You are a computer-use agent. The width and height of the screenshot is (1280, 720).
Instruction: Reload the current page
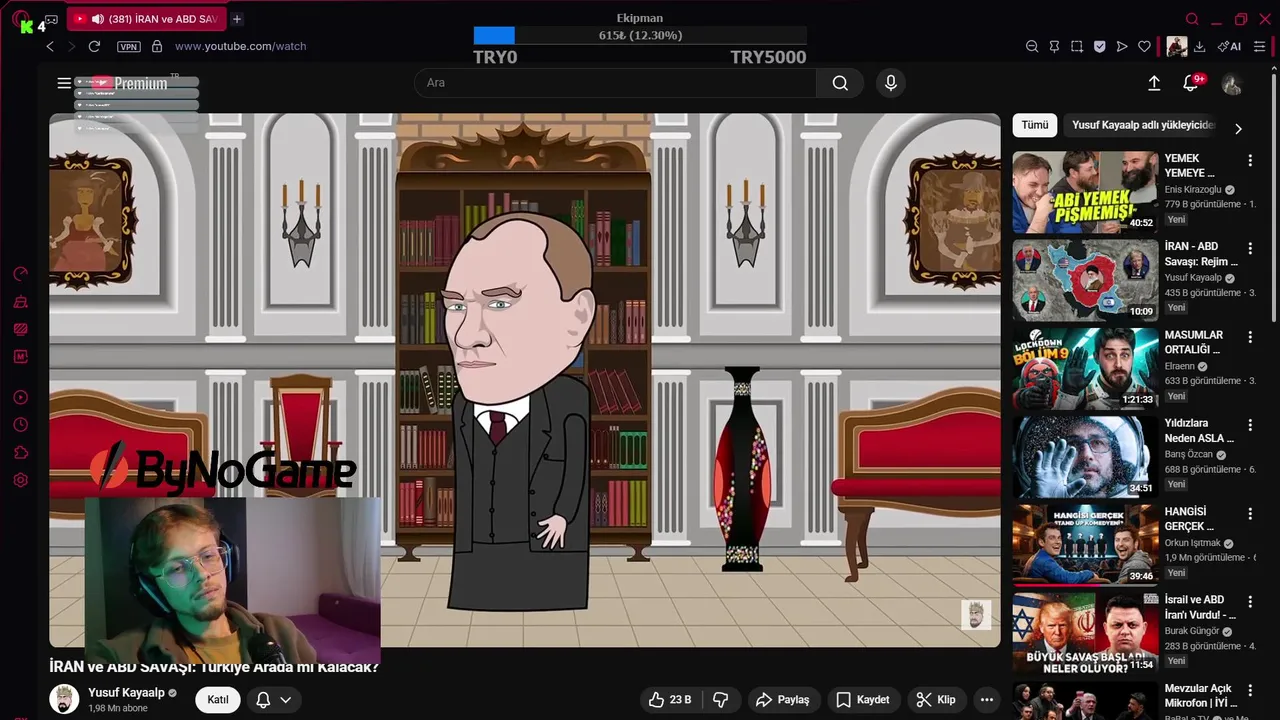pos(94,46)
